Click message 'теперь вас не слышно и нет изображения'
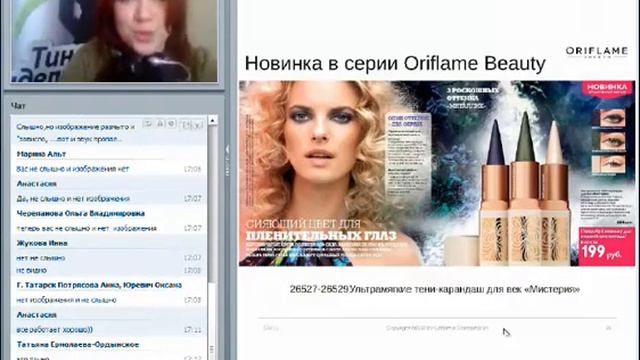Image resolution: width=640 pixels, height=360 pixels. 87,229
